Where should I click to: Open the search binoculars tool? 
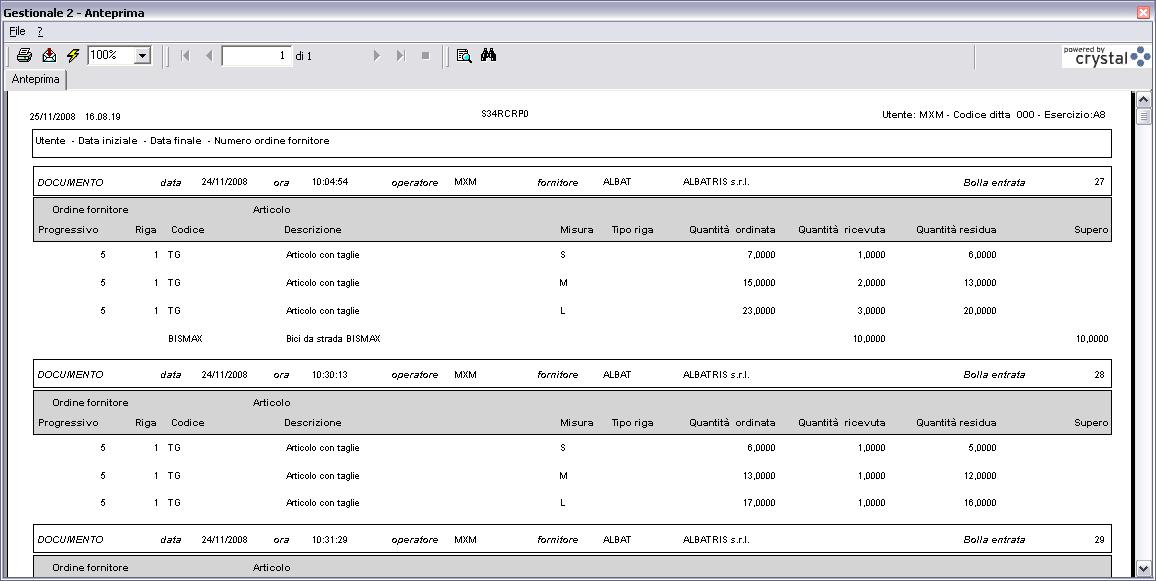tap(488, 56)
